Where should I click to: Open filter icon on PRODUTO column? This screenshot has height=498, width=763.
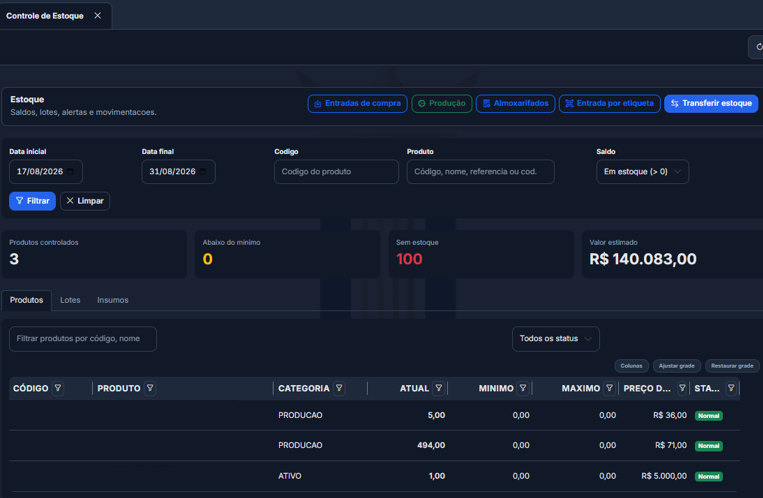pyautogui.click(x=150, y=388)
